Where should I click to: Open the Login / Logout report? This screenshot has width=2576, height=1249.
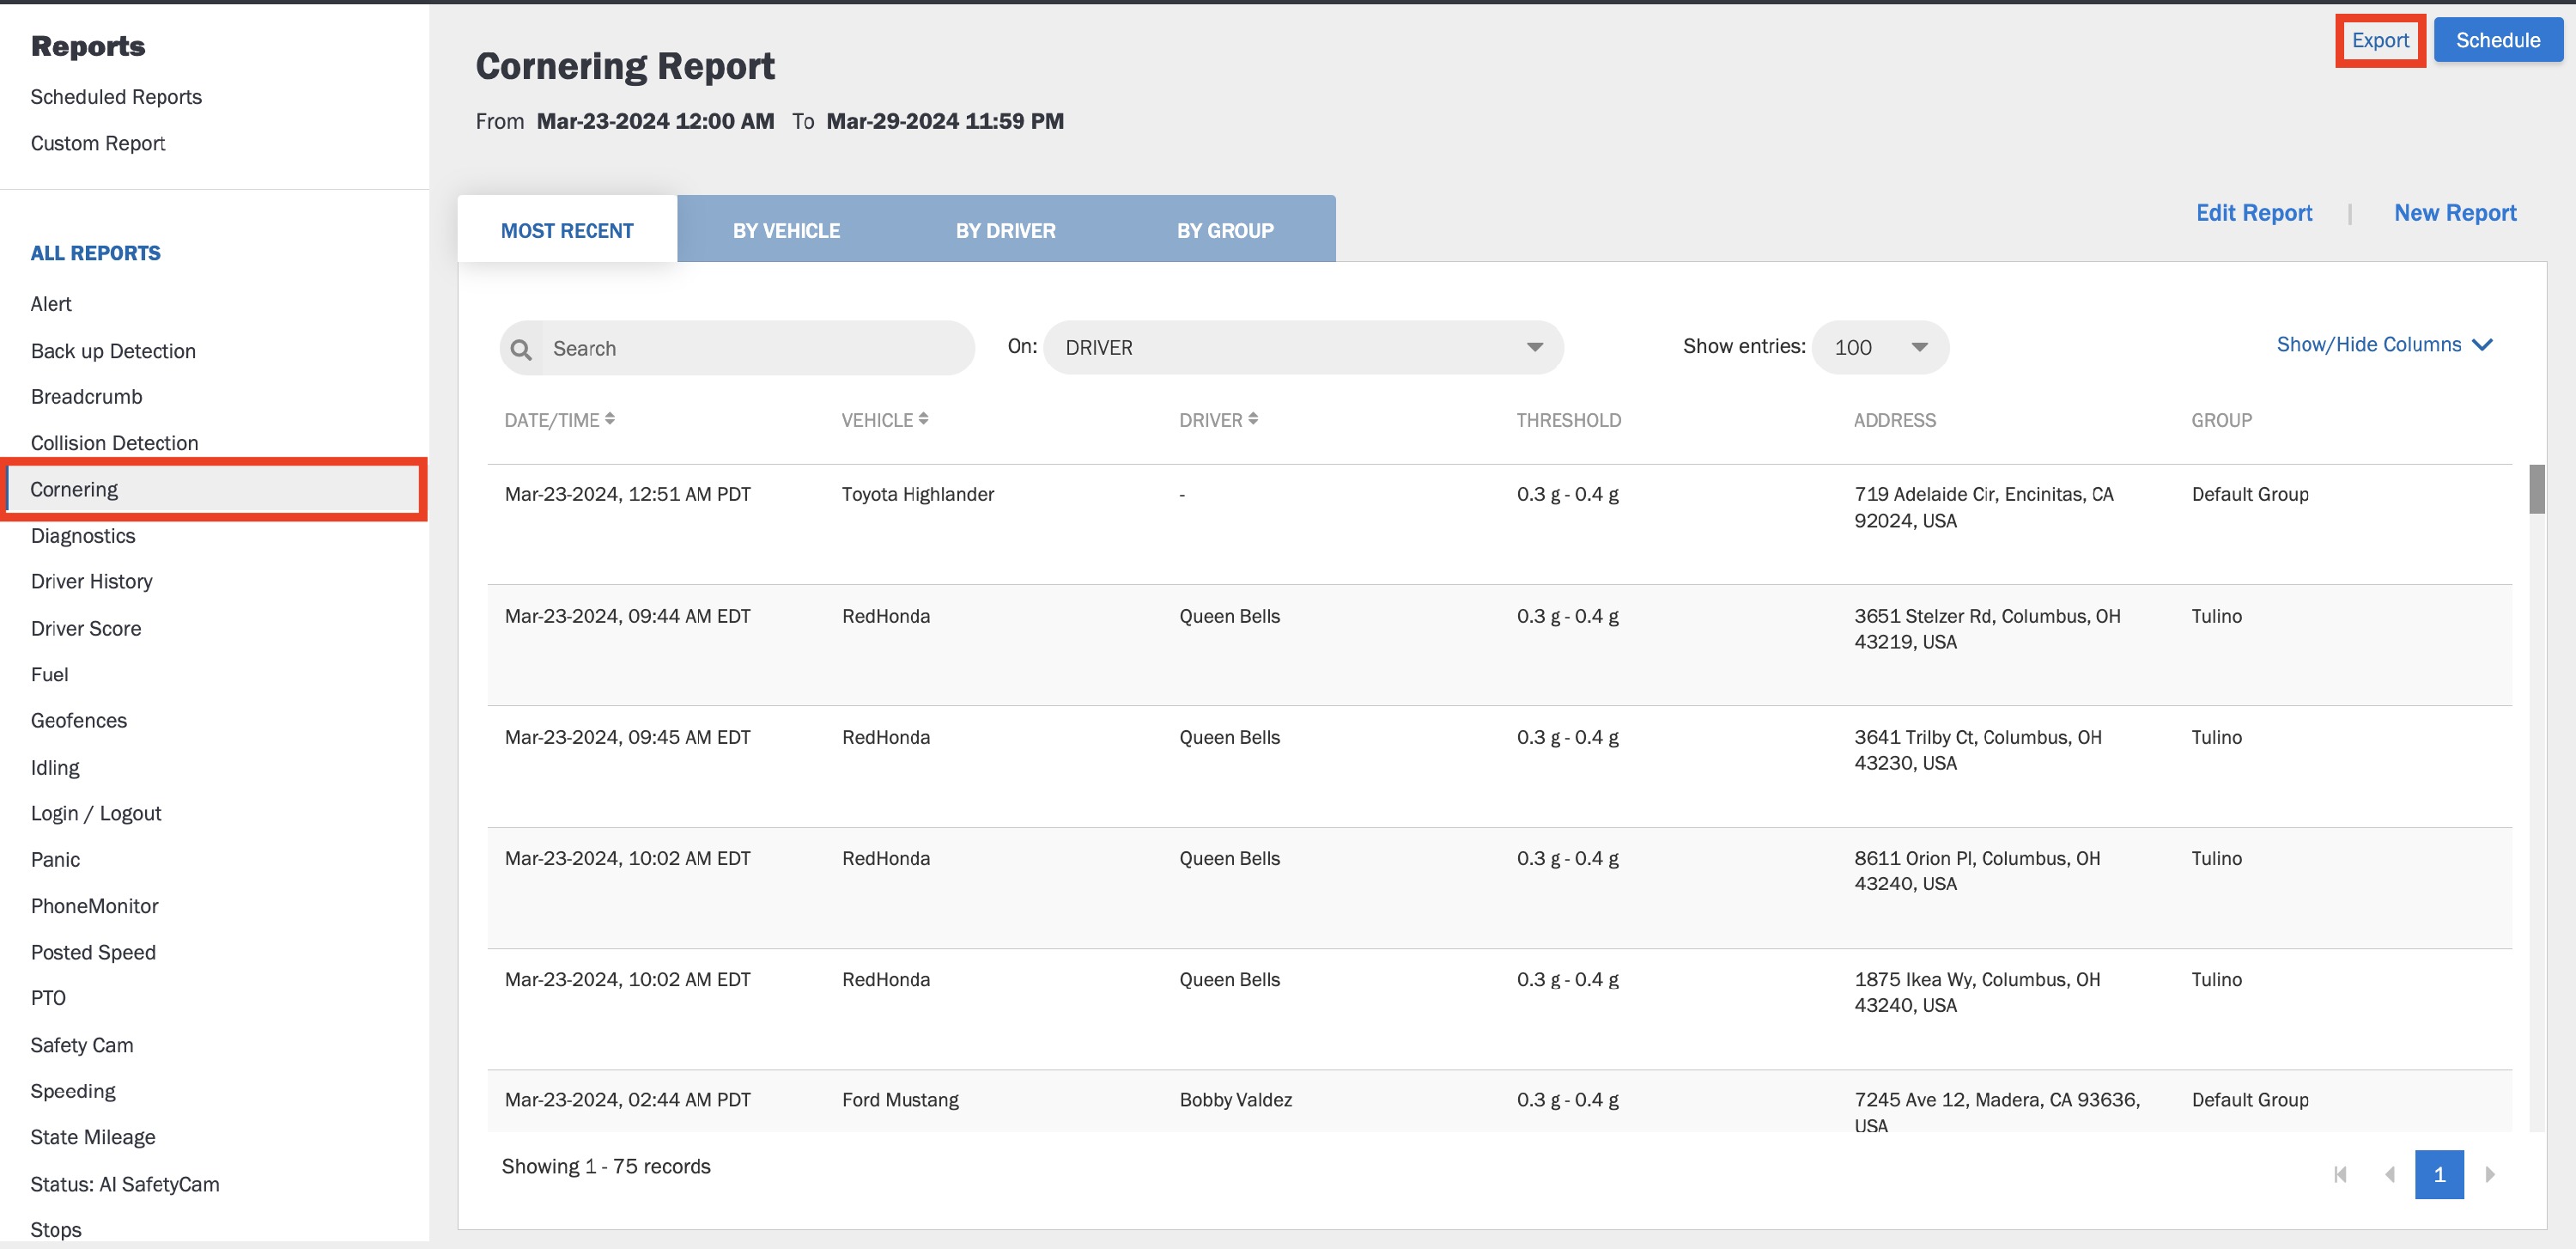[x=96, y=814]
